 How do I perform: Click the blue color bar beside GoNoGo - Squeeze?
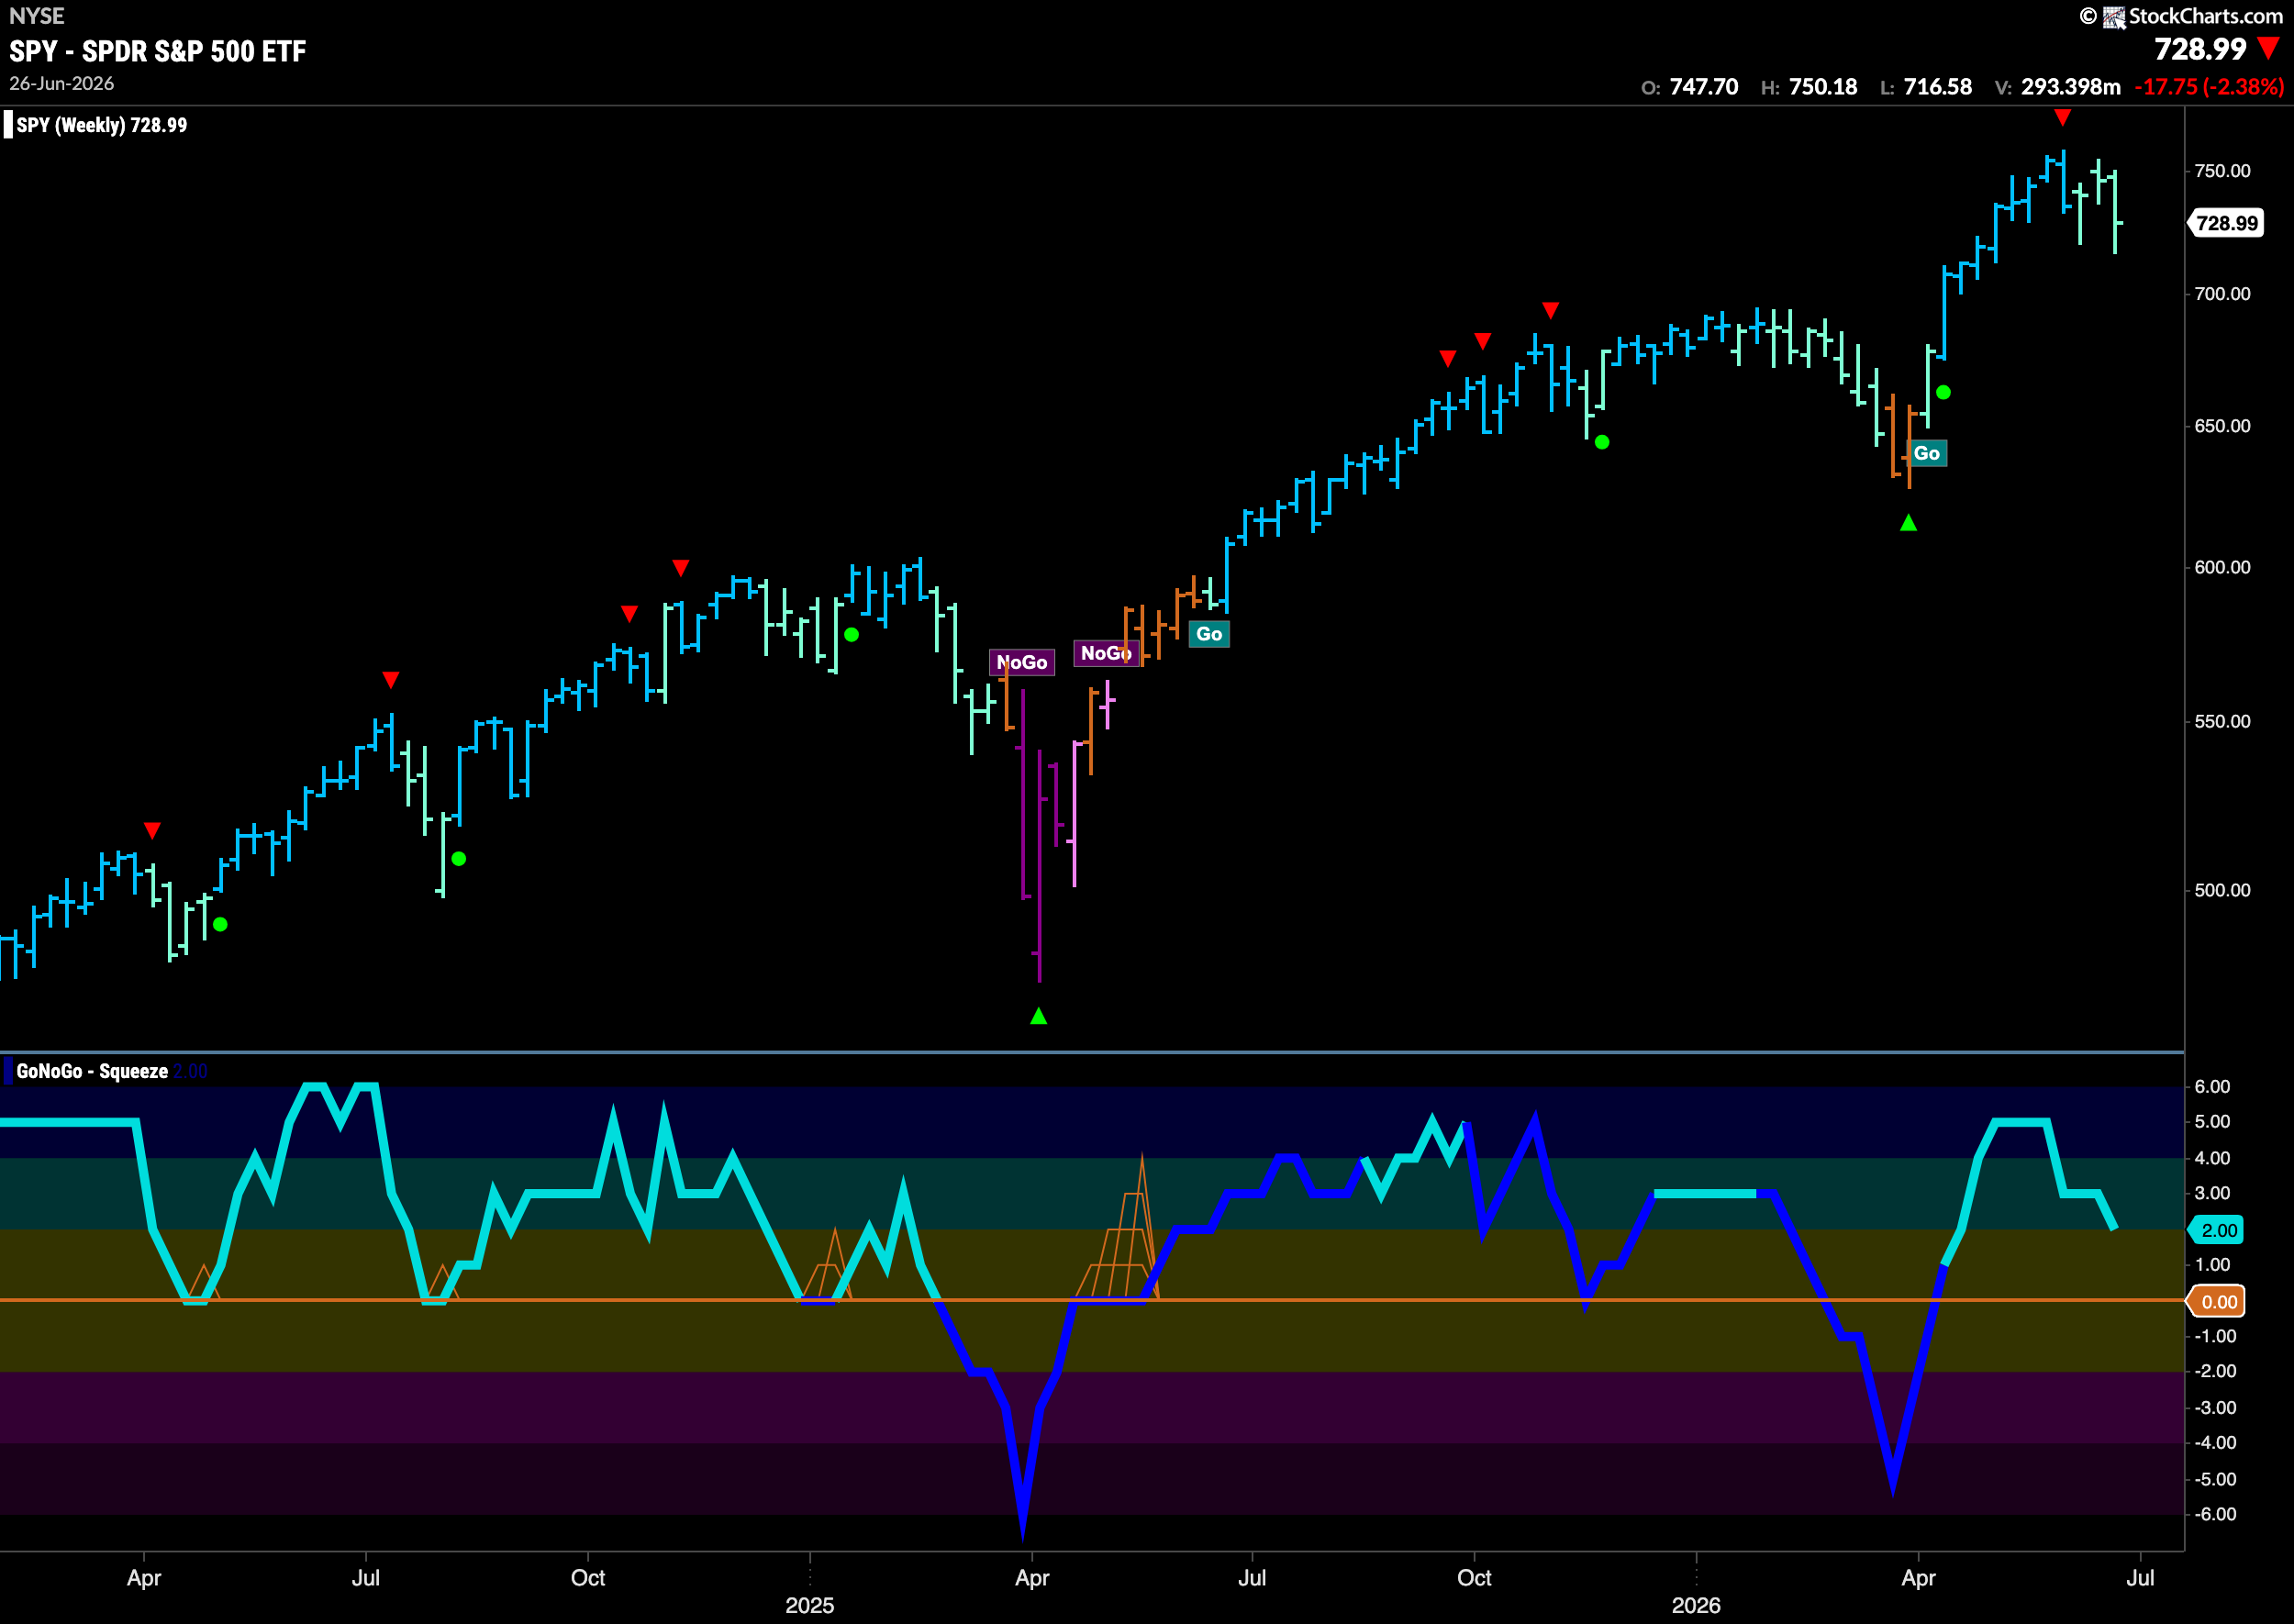click(x=8, y=1071)
